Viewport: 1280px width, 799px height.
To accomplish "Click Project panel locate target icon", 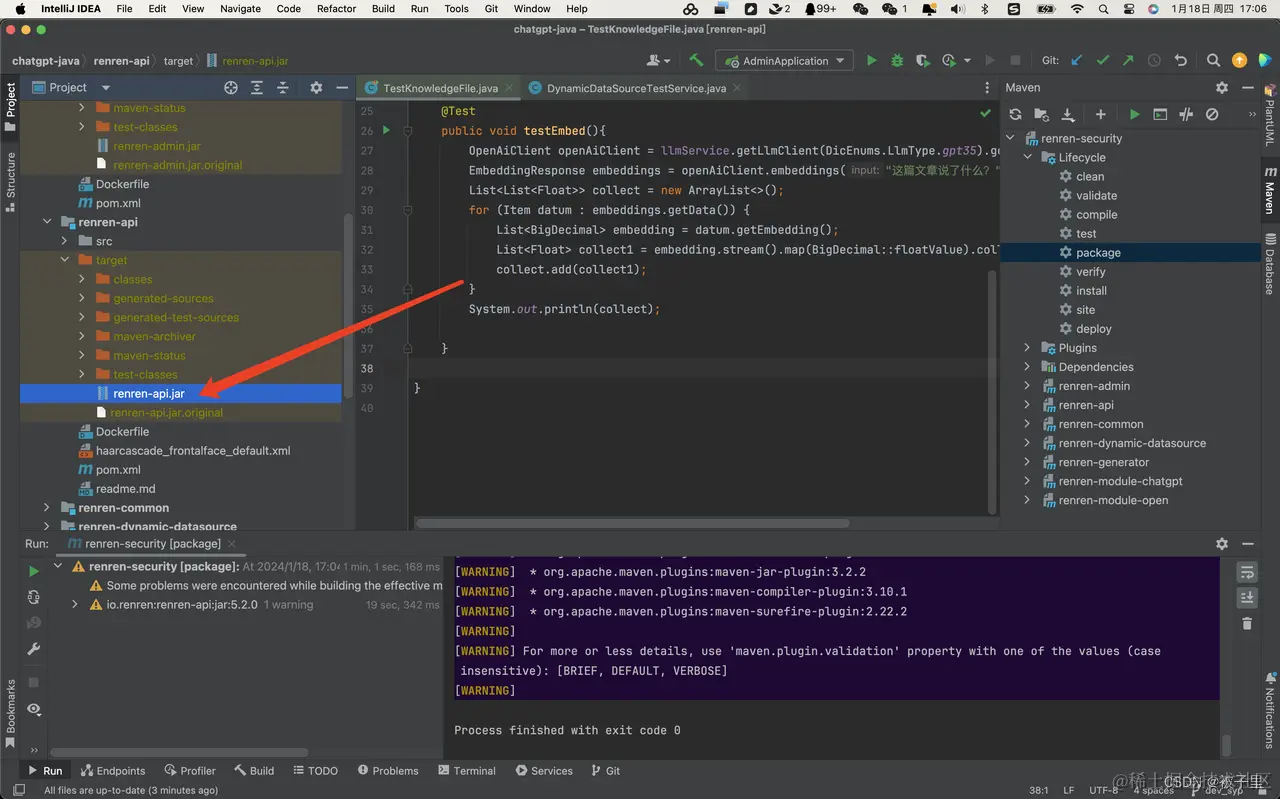I will pyautogui.click(x=231, y=88).
